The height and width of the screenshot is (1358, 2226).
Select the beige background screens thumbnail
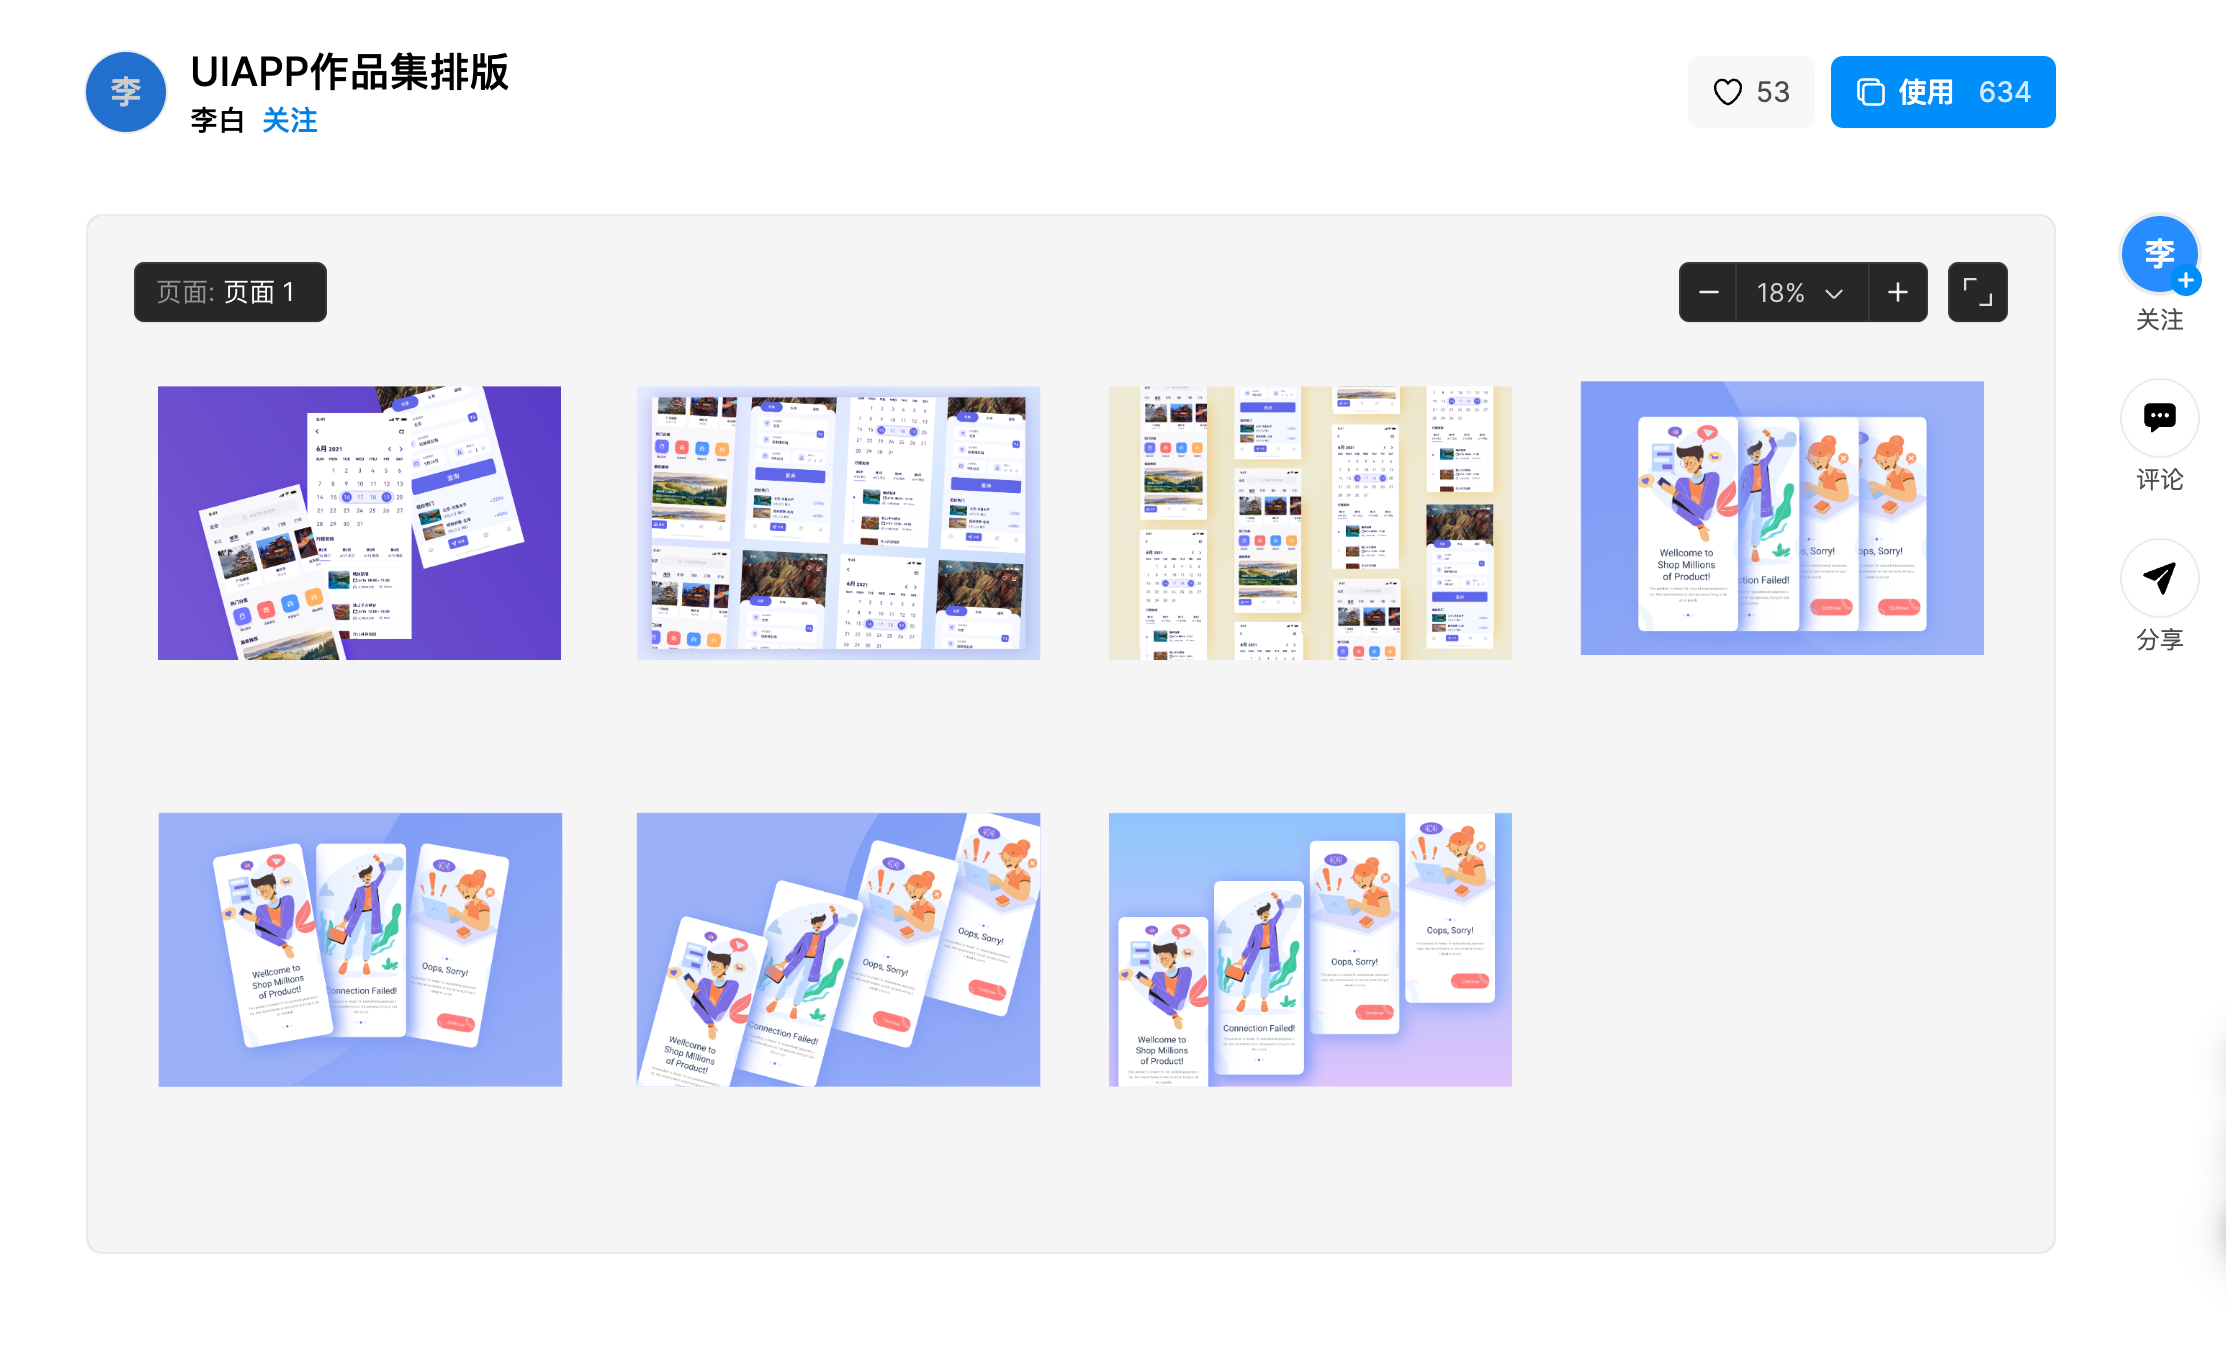[1310, 523]
